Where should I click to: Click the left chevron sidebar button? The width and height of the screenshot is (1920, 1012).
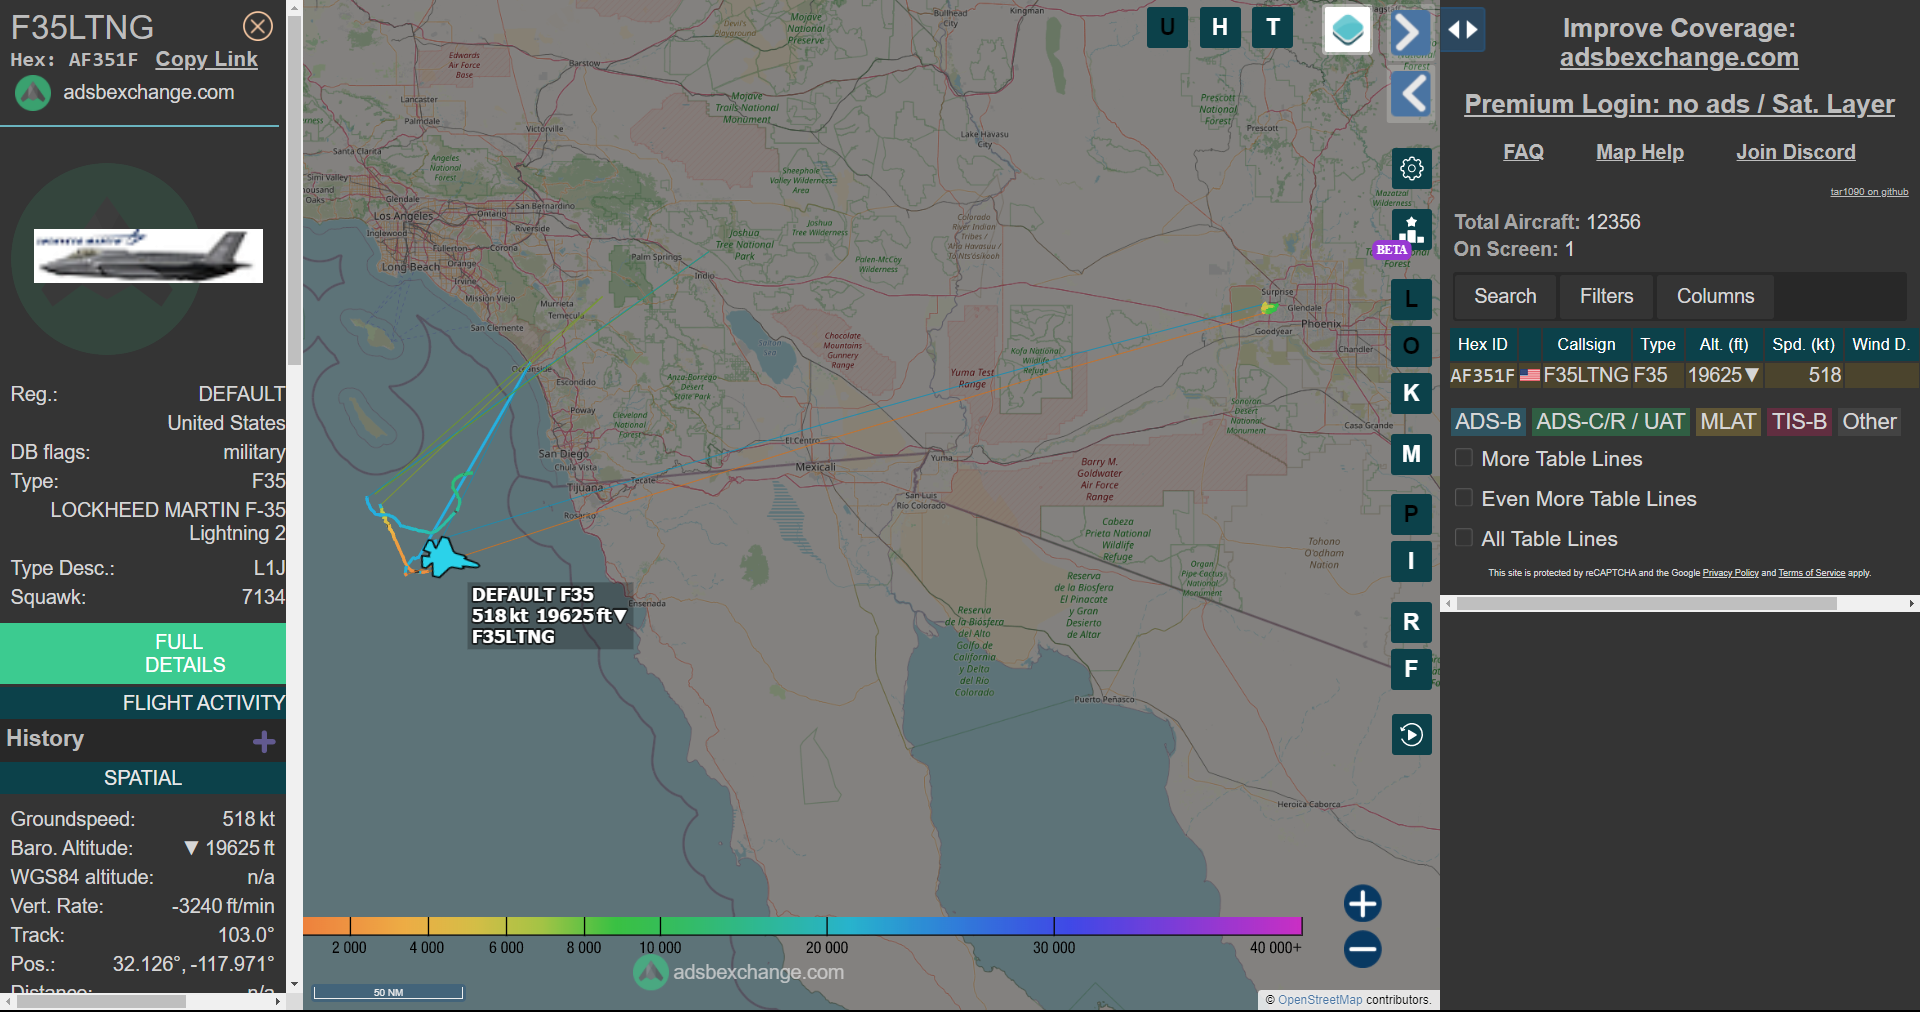(x=1411, y=94)
